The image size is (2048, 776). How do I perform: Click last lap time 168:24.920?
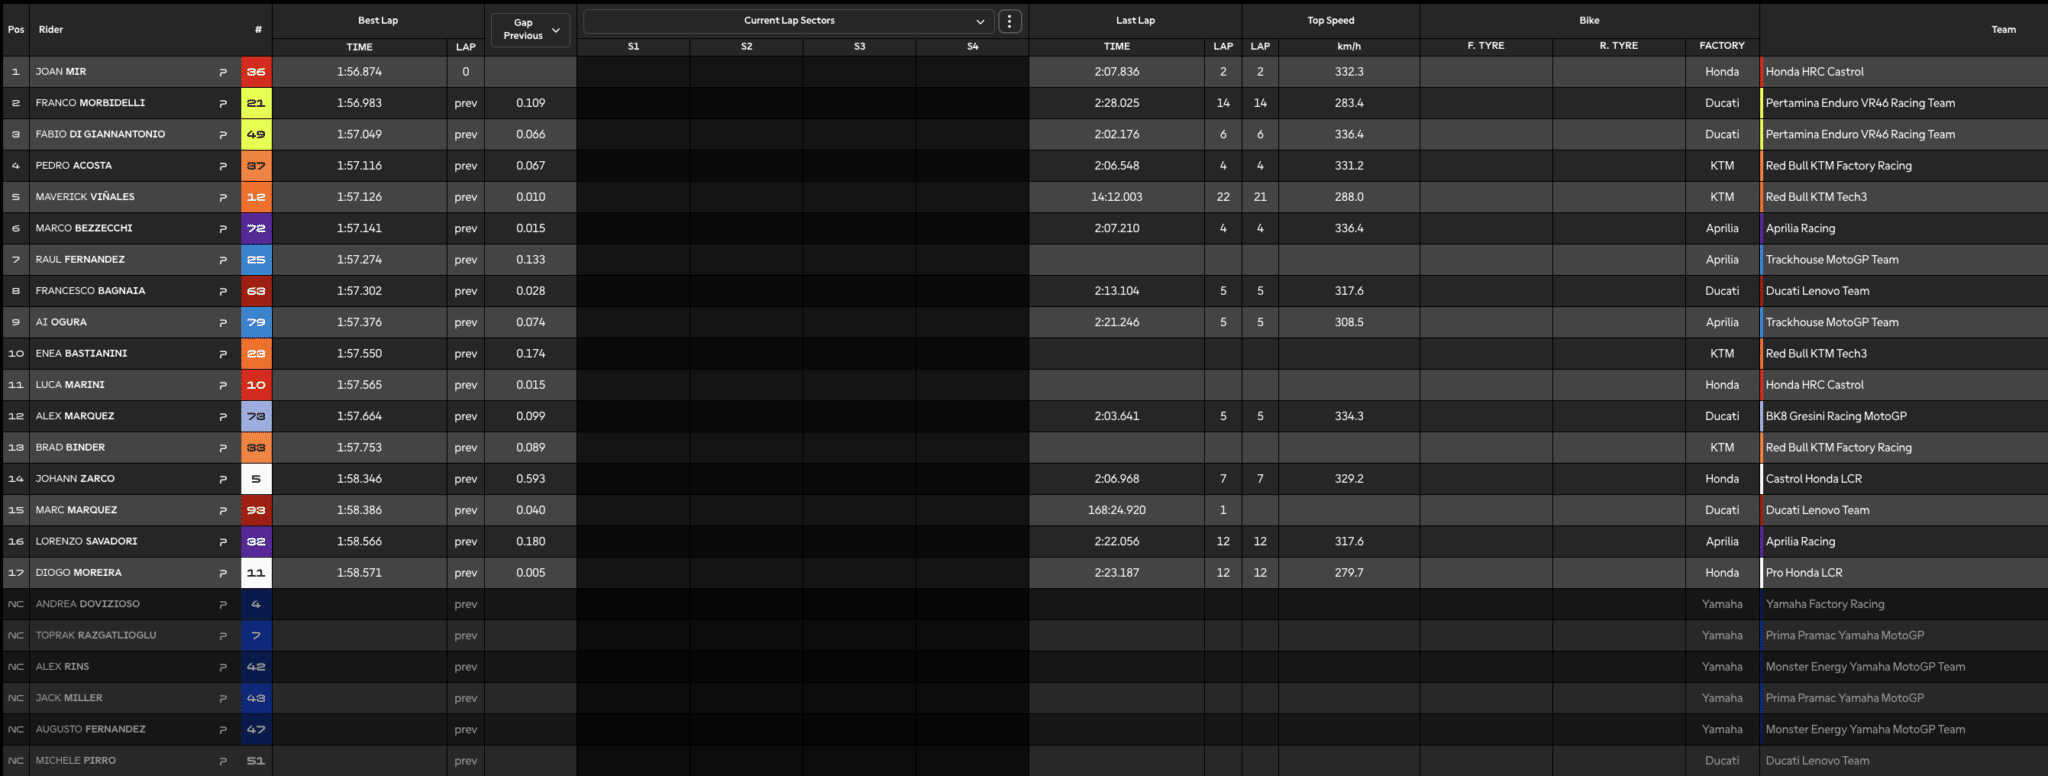point(1116,510)
